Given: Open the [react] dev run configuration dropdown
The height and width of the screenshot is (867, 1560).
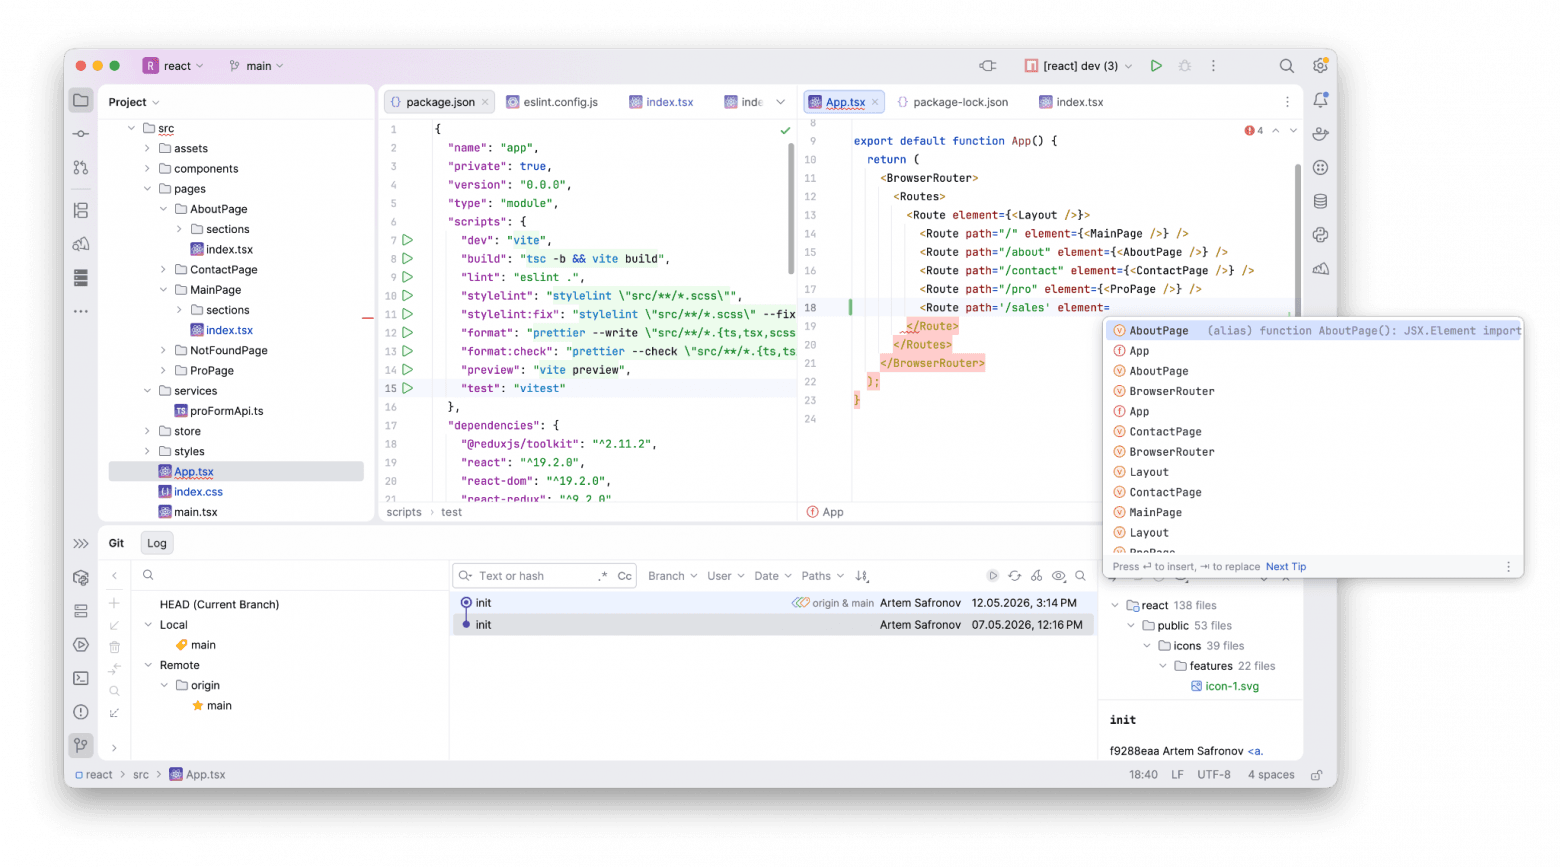Looking at the screenshot, I should [1078, 66].
